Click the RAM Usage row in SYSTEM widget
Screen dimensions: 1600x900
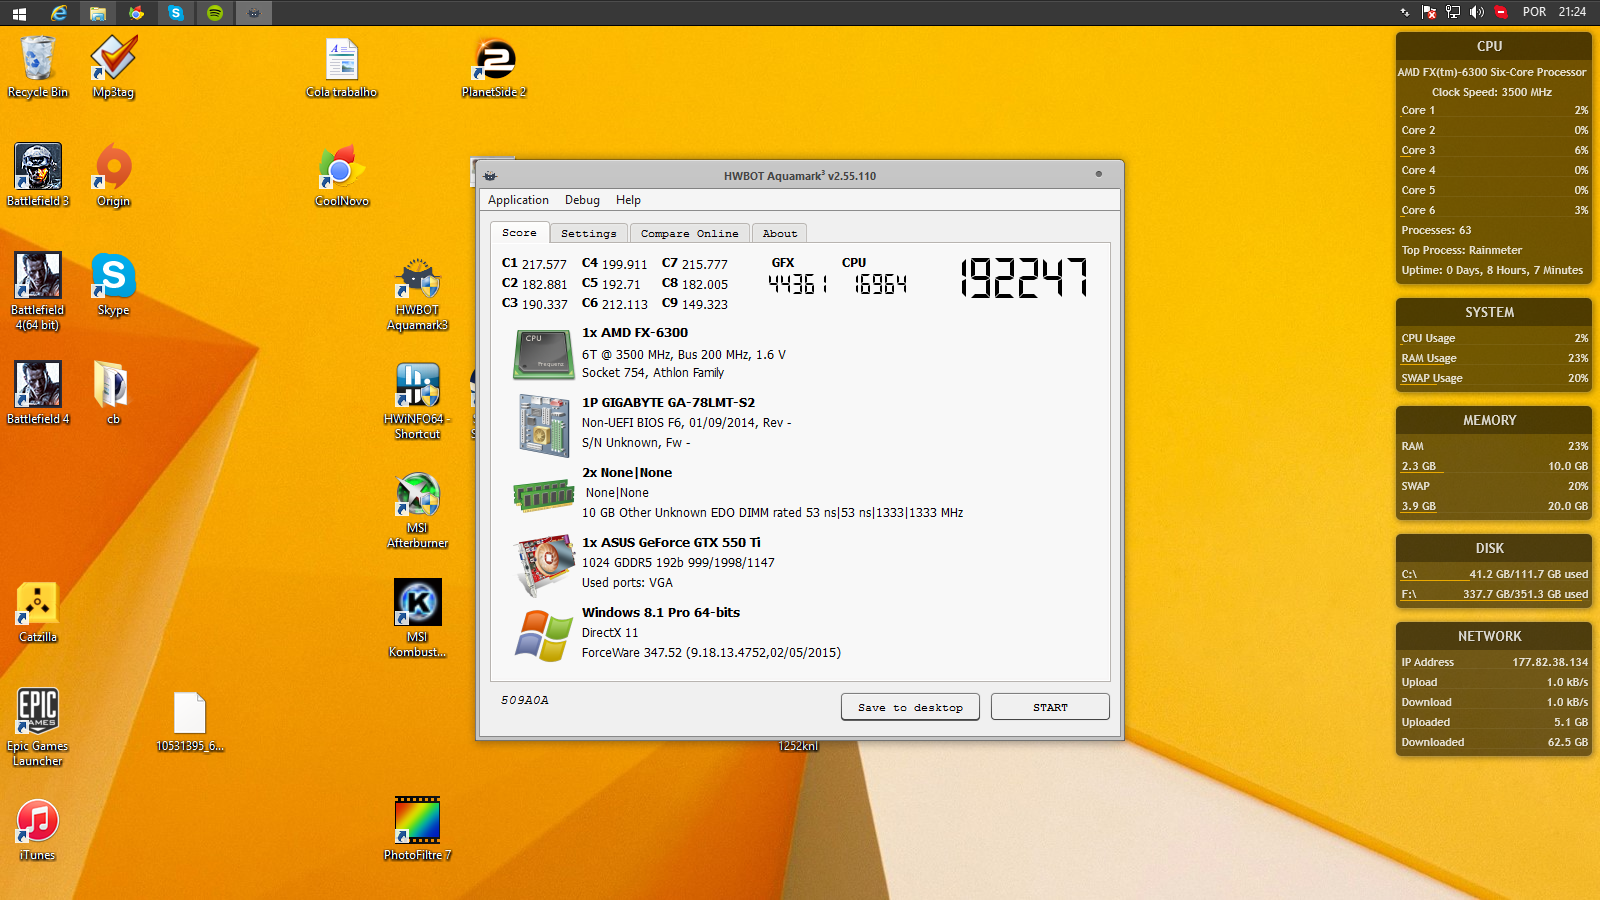point(1494,358)
